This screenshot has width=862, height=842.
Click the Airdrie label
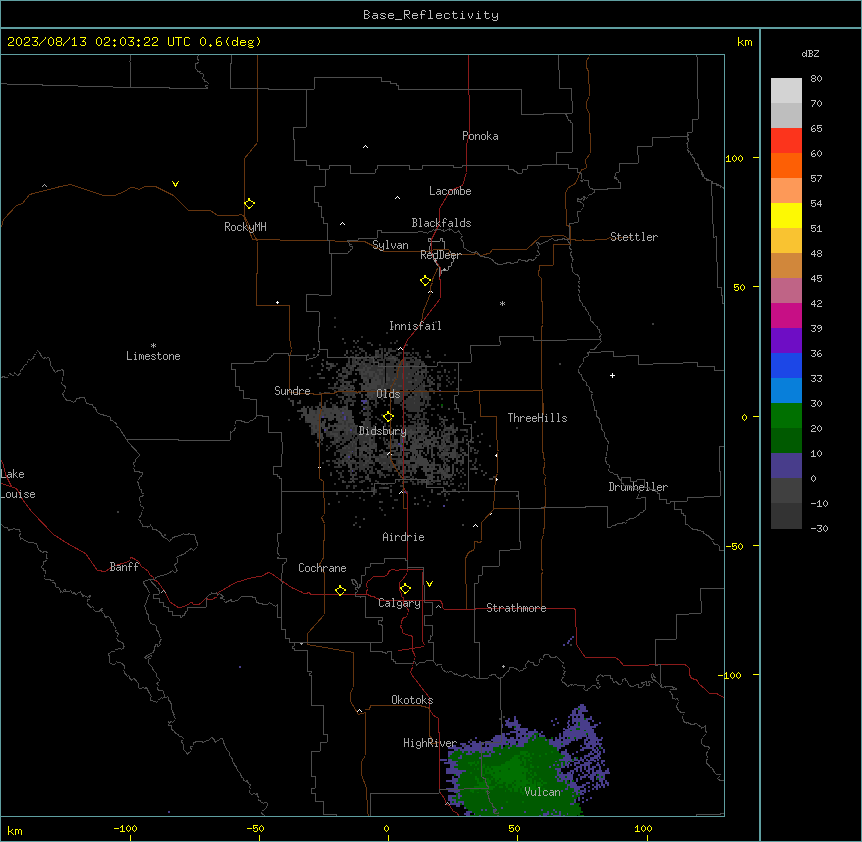click(x=404, y=537)
